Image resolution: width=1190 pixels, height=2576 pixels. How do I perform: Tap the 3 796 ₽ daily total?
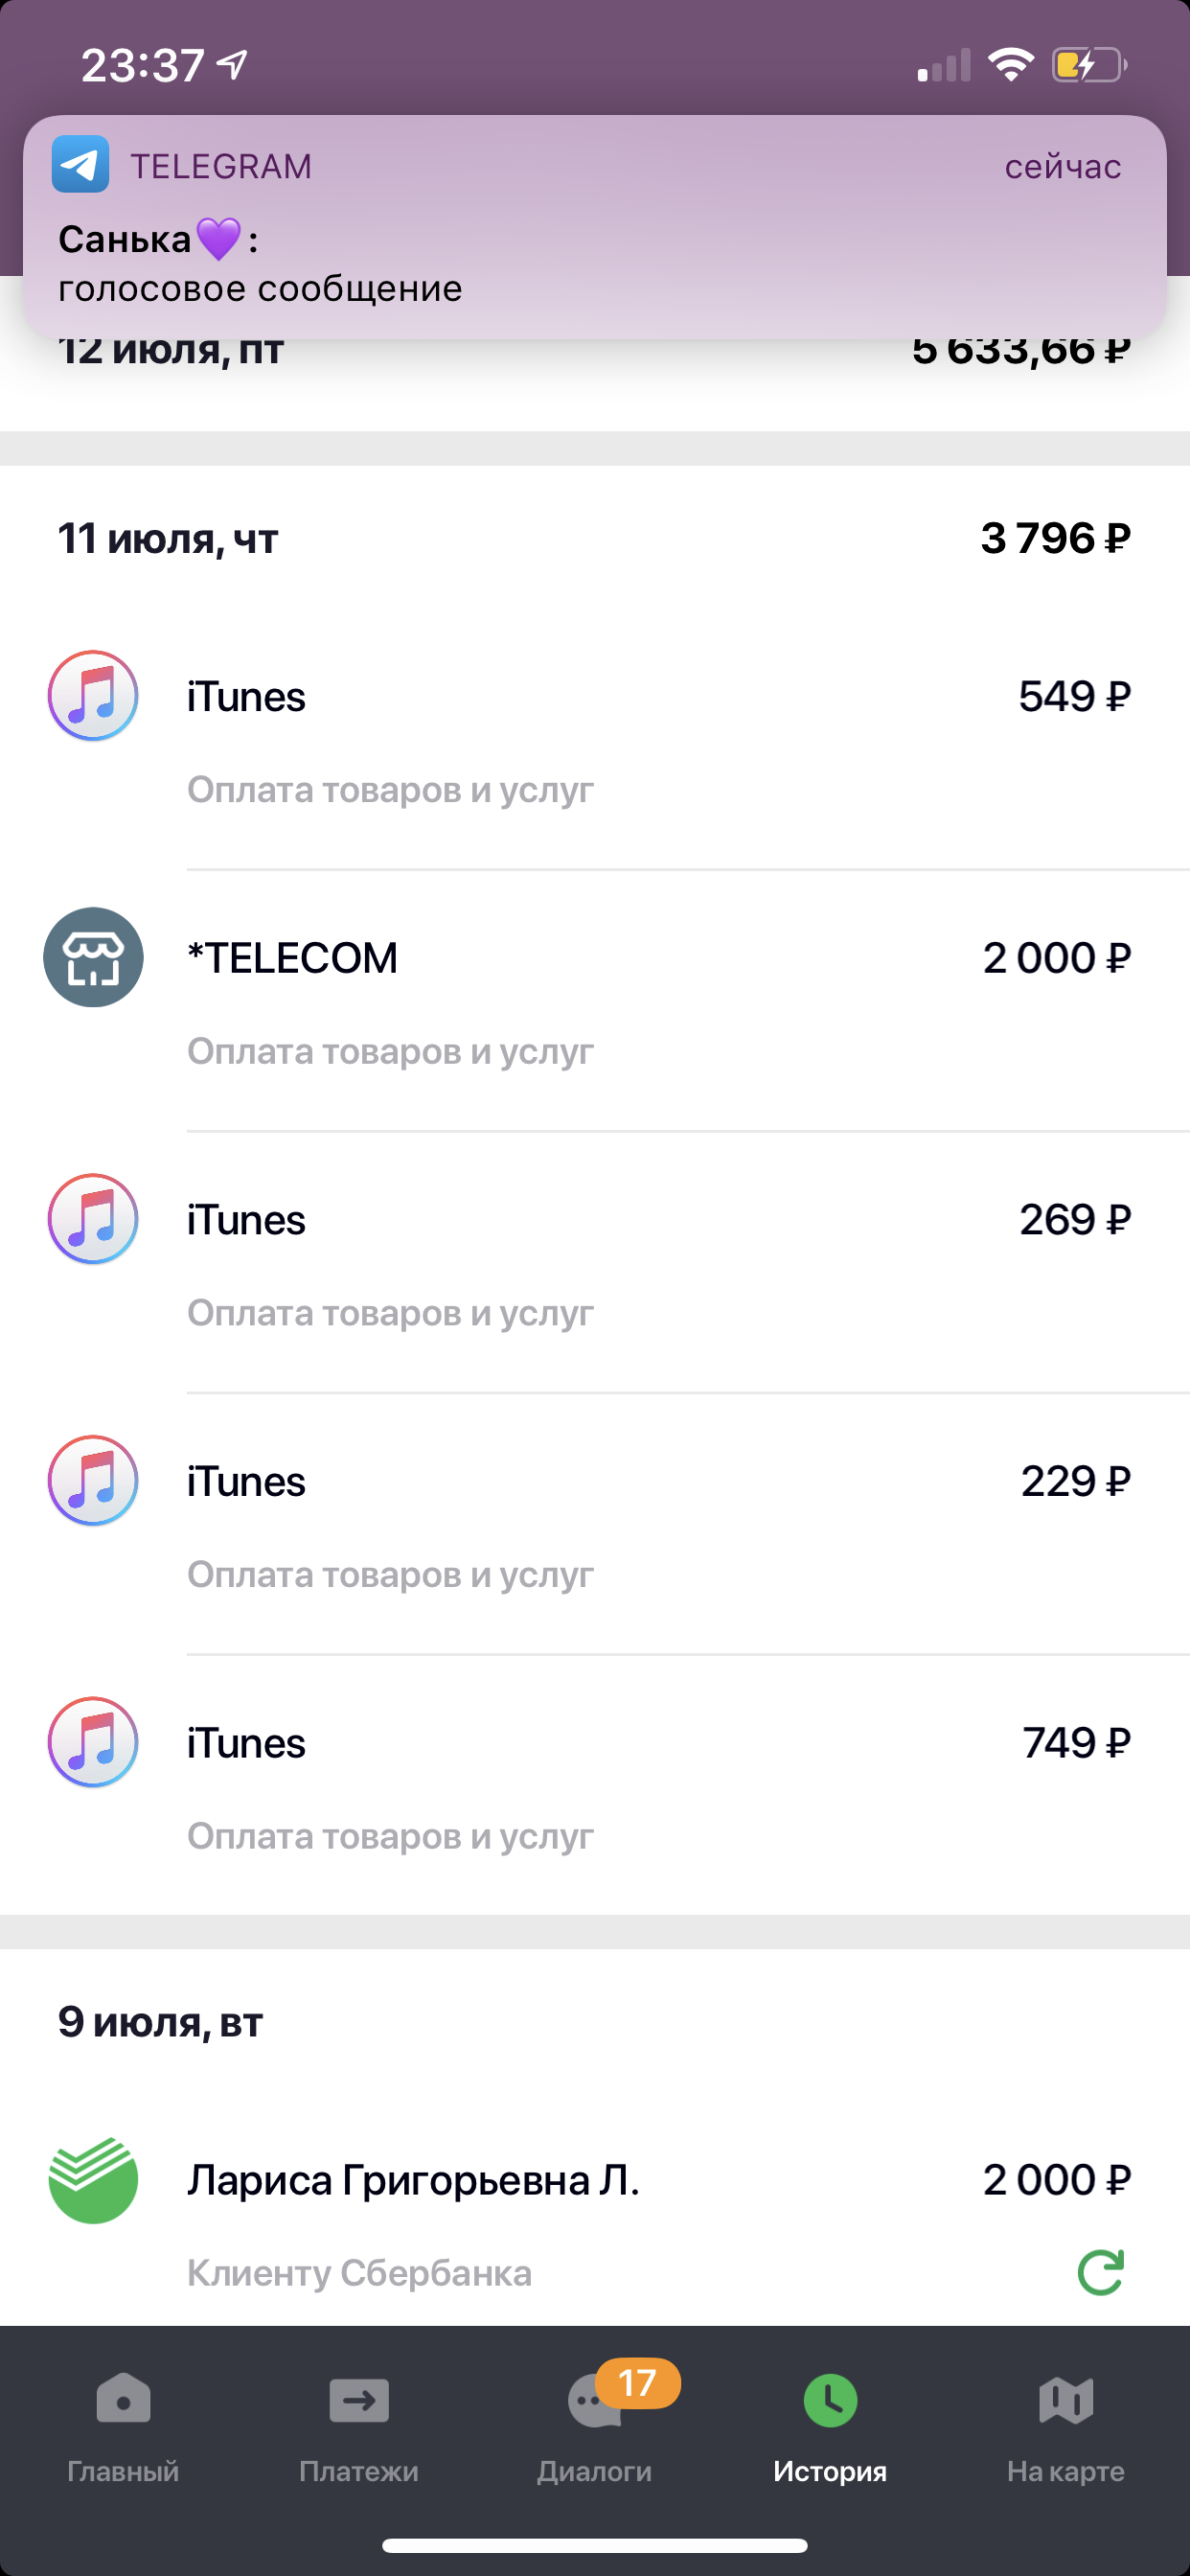click(1055, 539)
